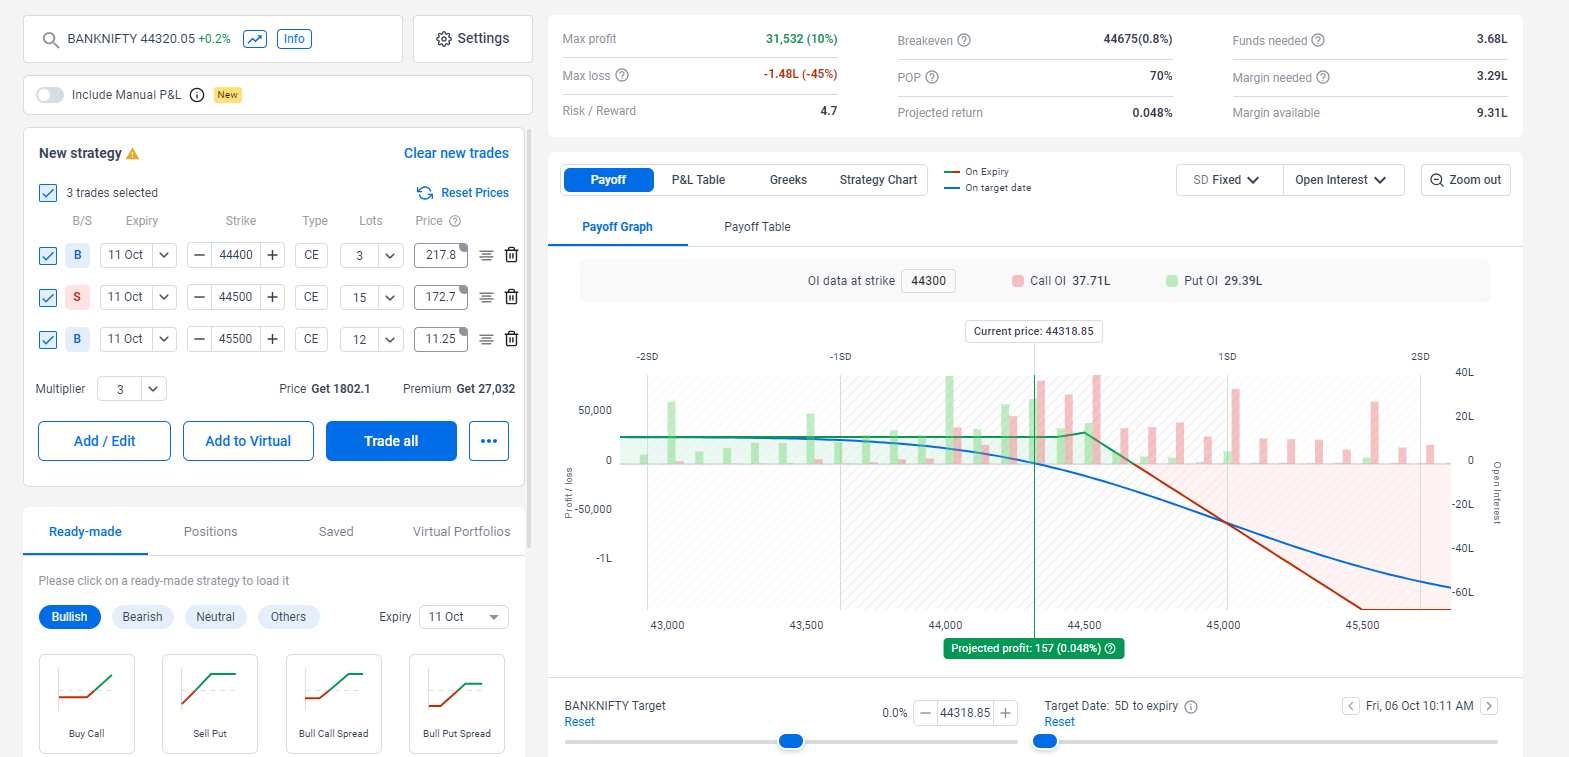
Task: Click the Reset Prices refresh icon
Action: [425, 193]
